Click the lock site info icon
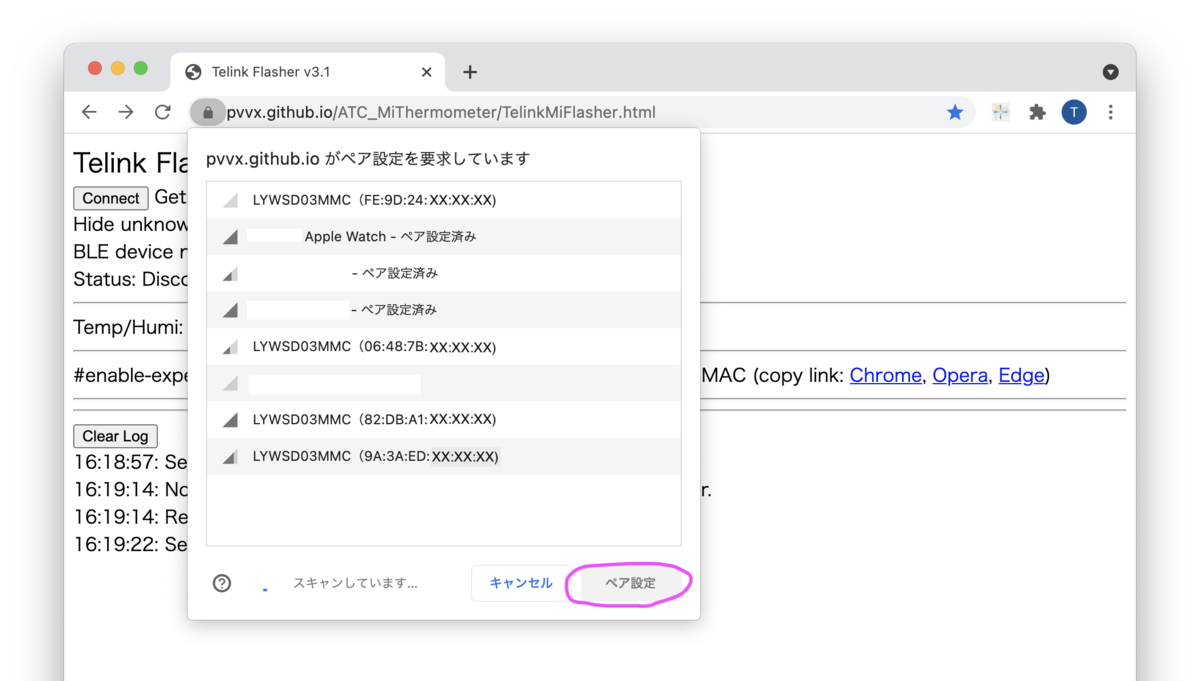The width and height of the screenshot is (1200, 681). [x=208, y=113]
